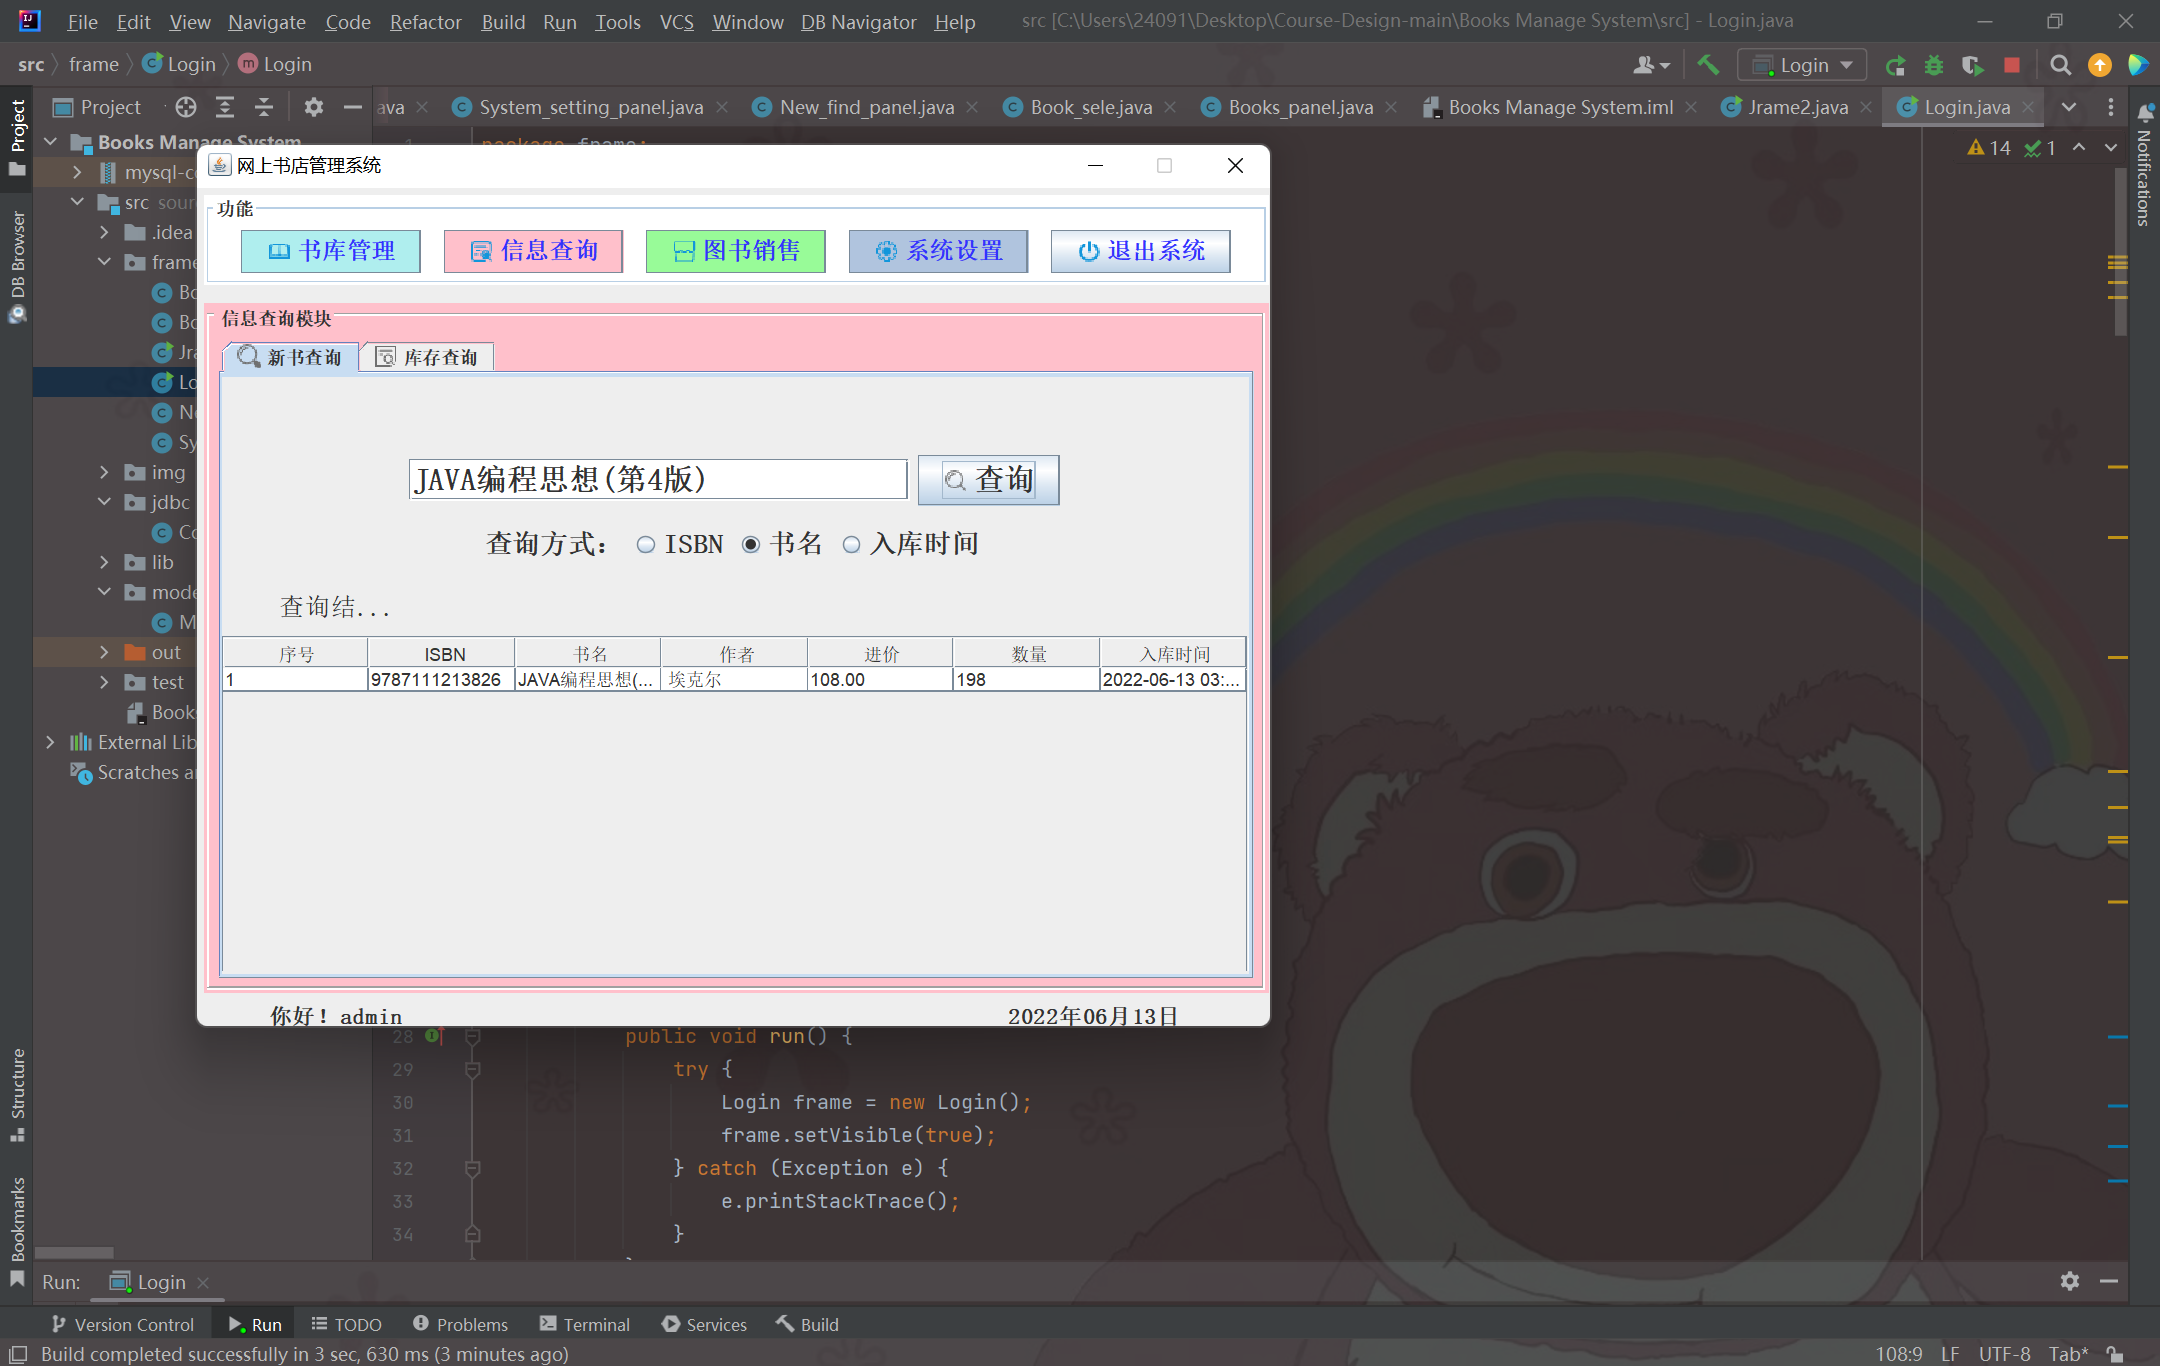Image resolution: width=2160 pixels, height=1366 pixels.
Task: Select the ISBN radio button
Action: (x=647, y=545)
